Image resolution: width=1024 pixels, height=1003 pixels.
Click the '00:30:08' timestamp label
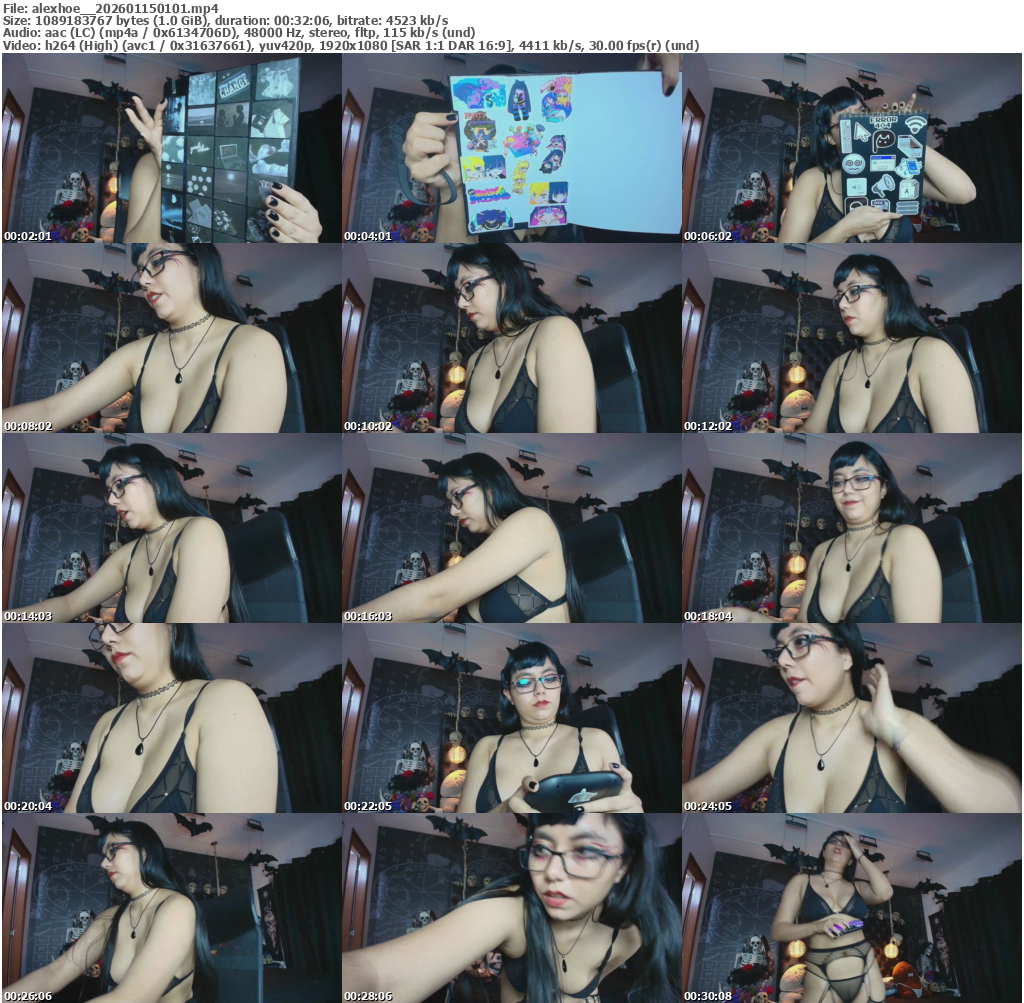point(709,996)
